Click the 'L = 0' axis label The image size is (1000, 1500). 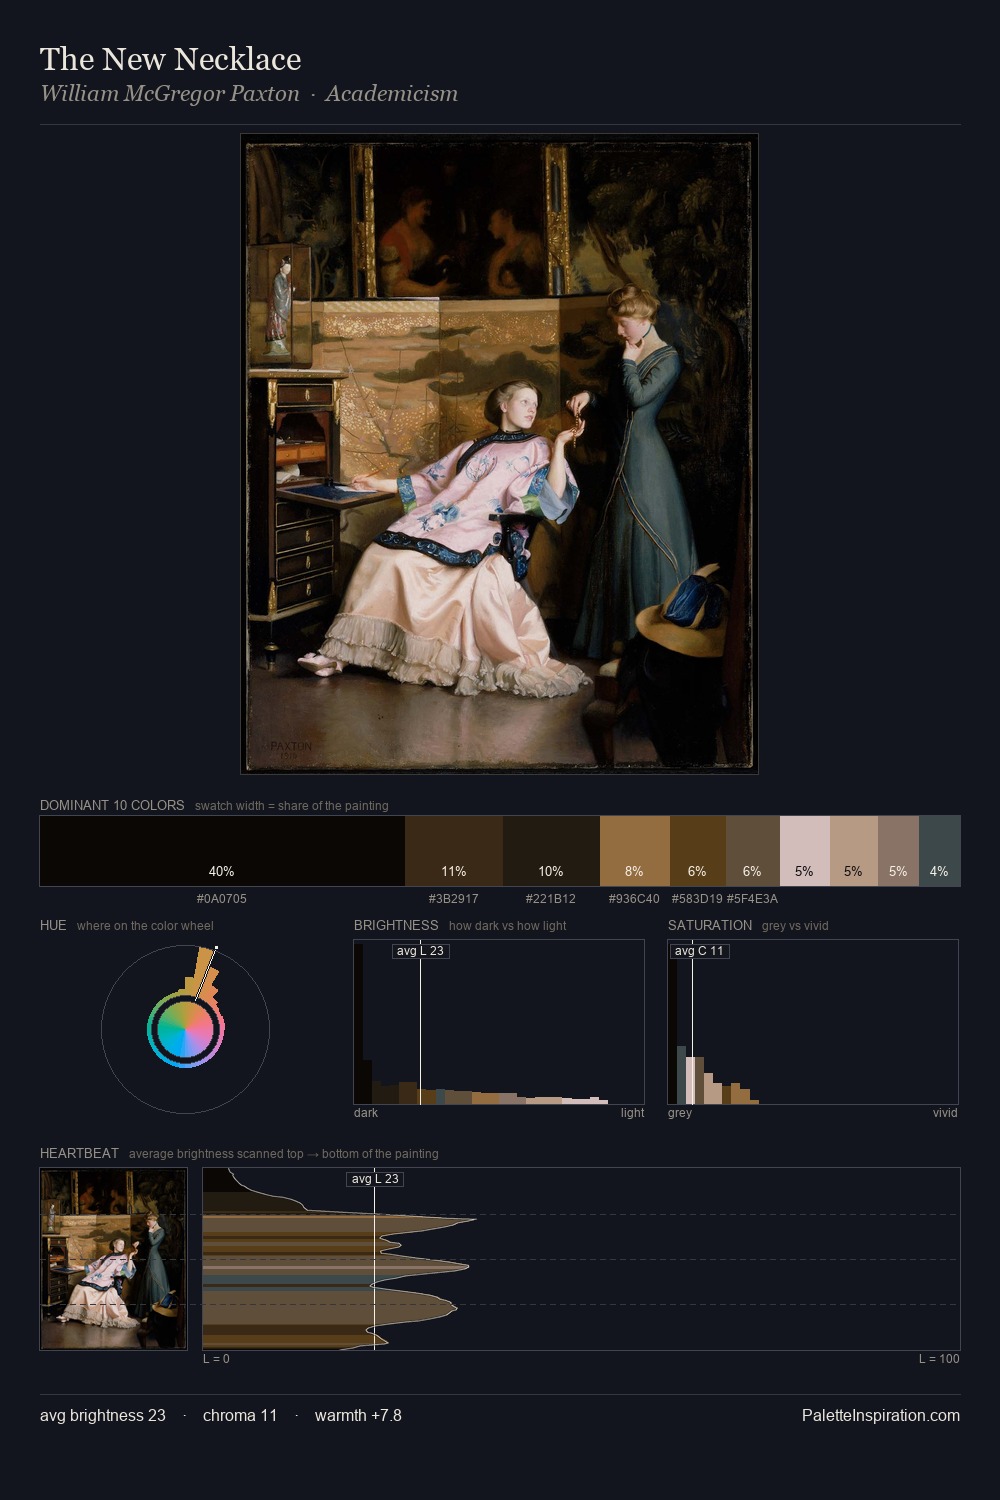tap(216, 1359)
